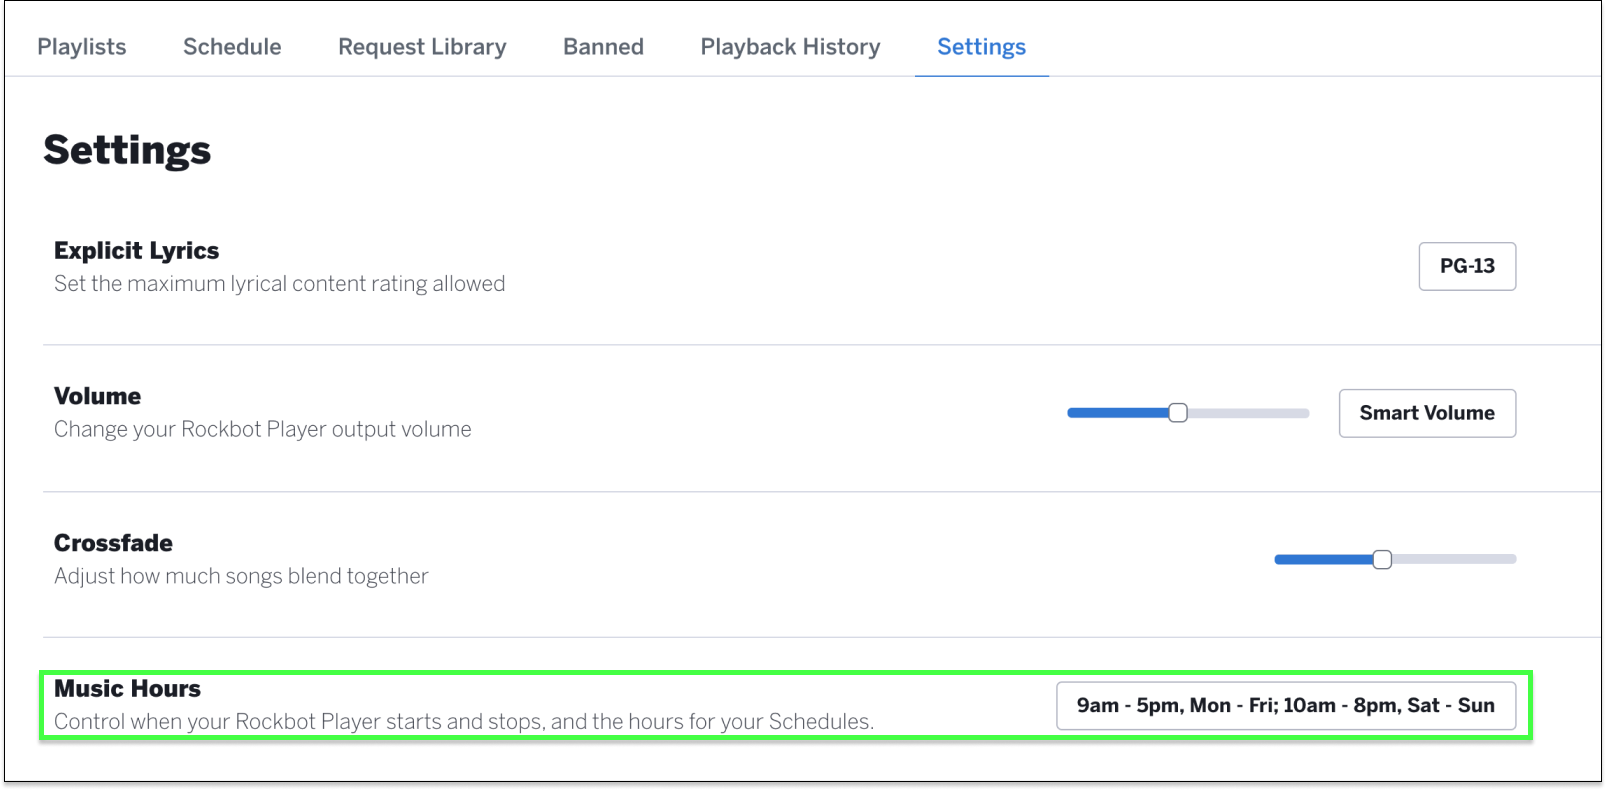The width and height of the screenshot is (1606, 790).
Task: Click the Music Hours setting title
Action: tap(127, 689)
